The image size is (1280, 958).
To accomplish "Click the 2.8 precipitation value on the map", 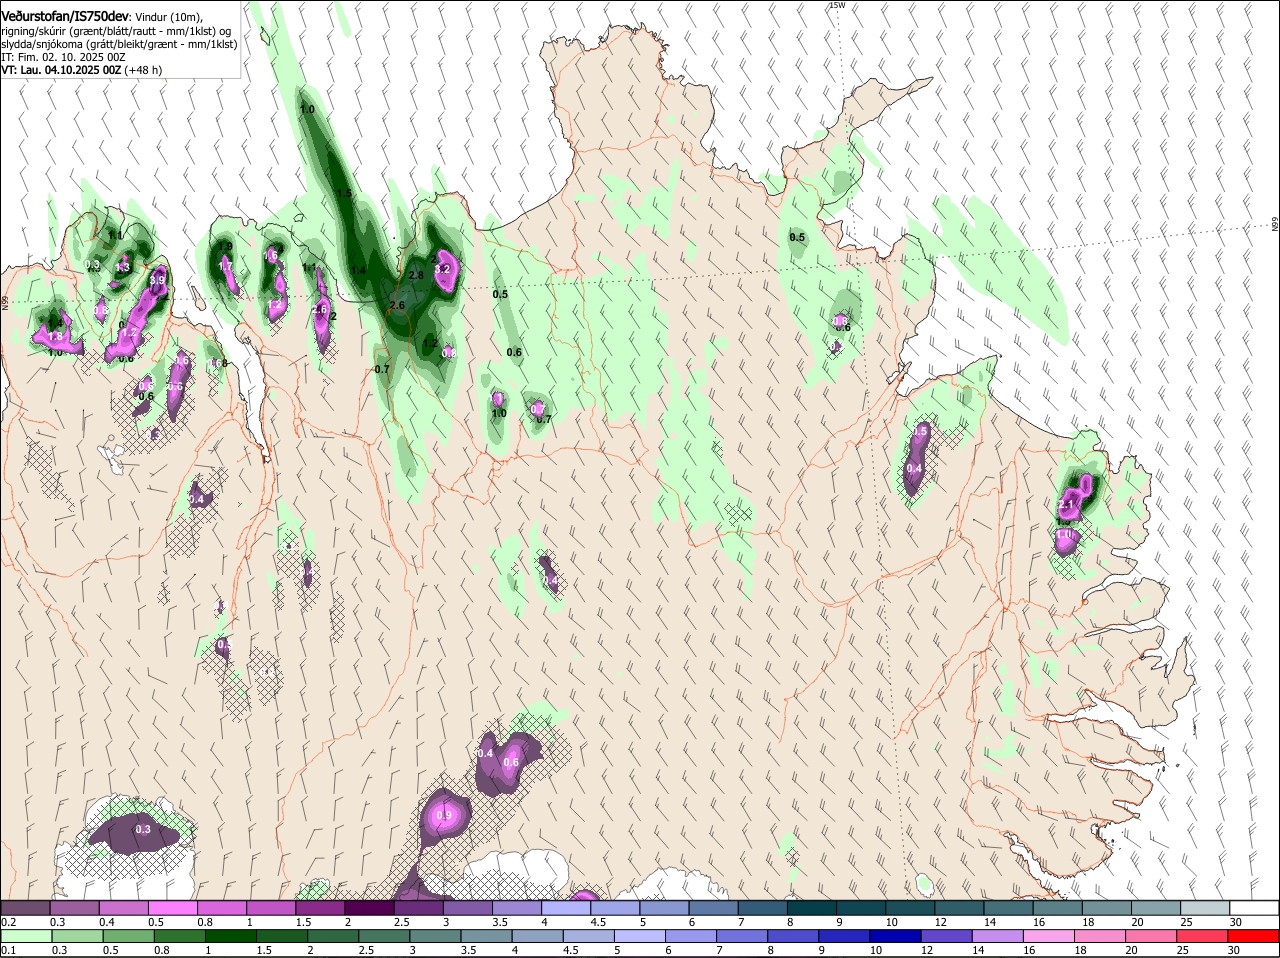I will (416, 275).
